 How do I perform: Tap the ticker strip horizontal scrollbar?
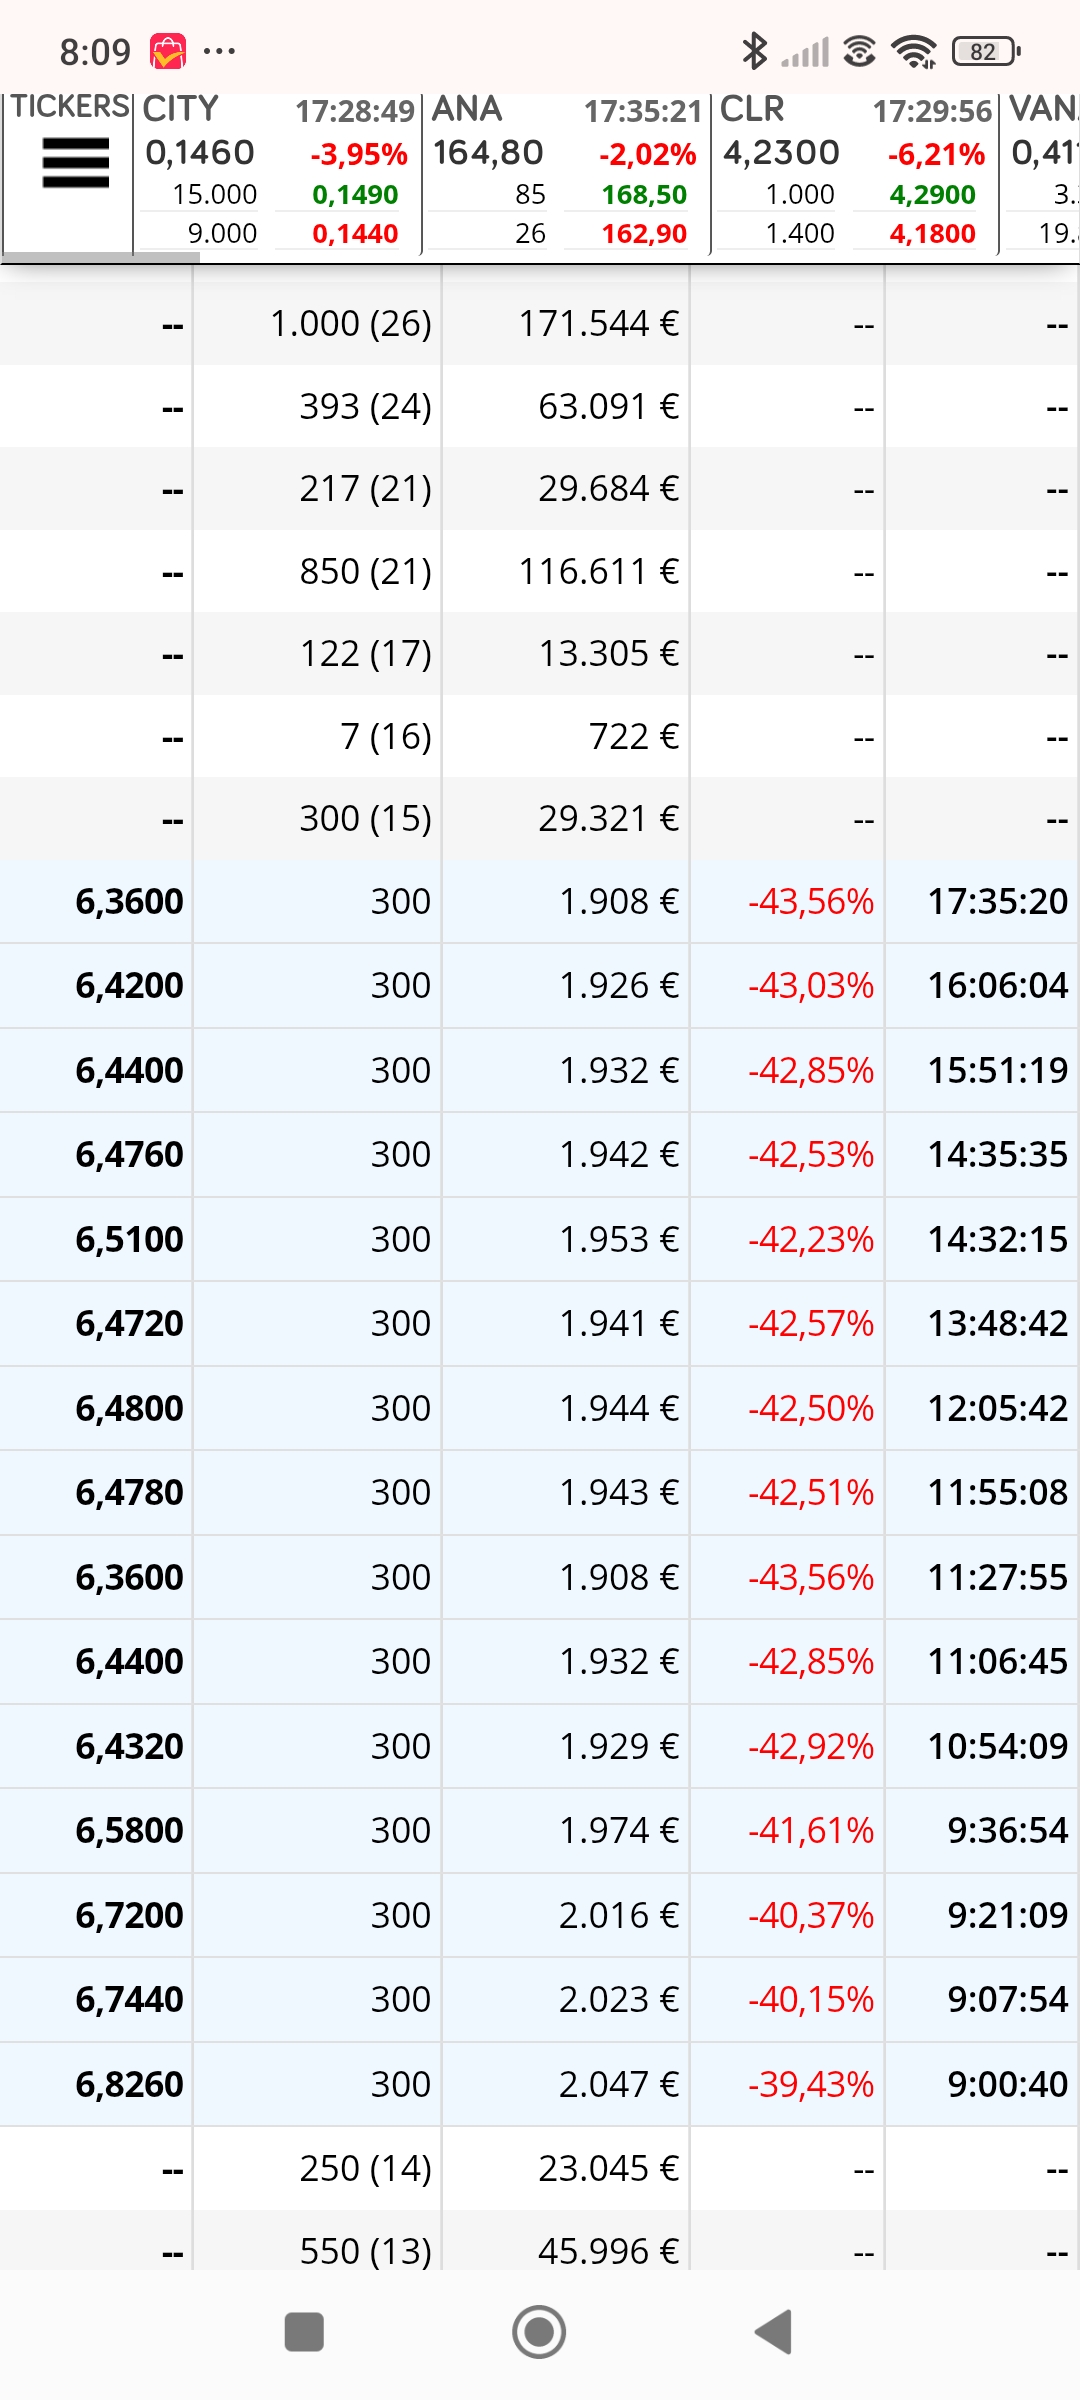[100, 258]
